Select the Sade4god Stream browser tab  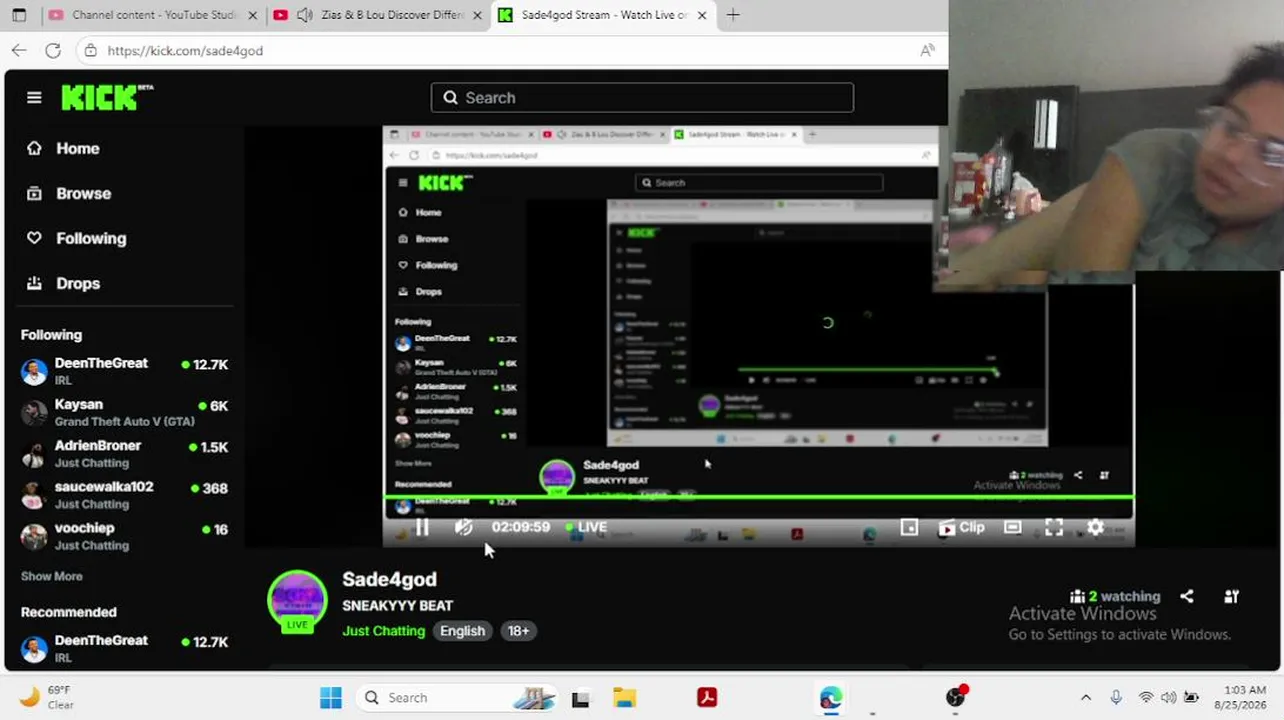pyautogui.click(x=604, y=15)
